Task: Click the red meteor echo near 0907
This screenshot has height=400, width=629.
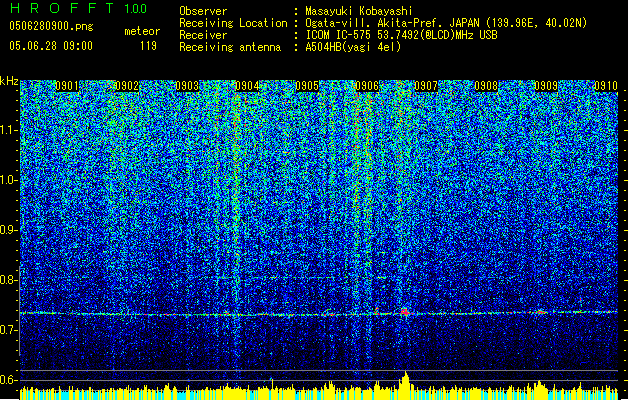Action: pos(404,311)
